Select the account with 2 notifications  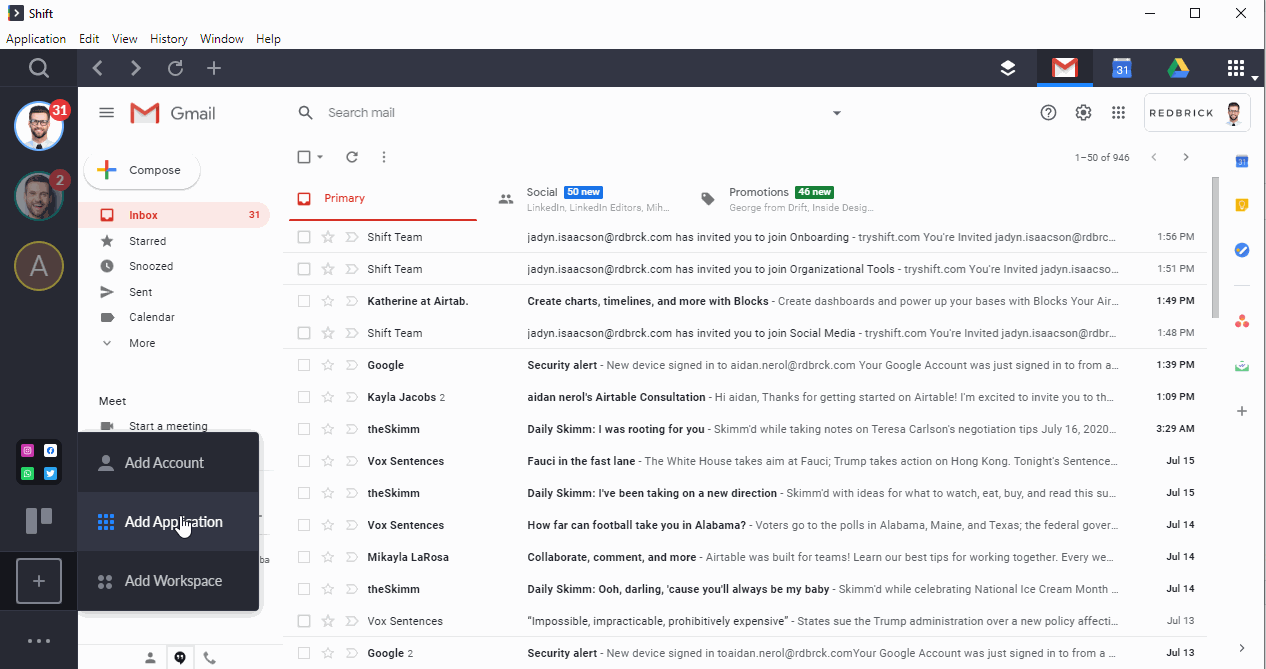pyautogui.click(x=39, y=196)
